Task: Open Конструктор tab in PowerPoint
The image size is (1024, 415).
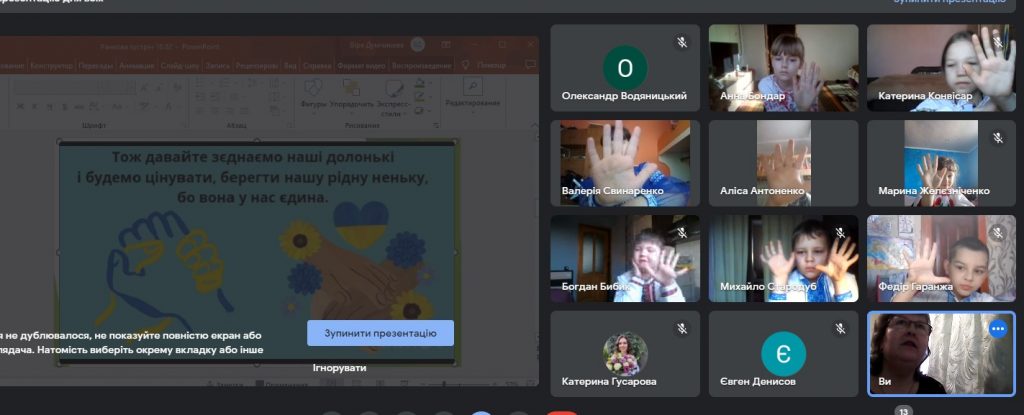Action: tap(51, 65)
